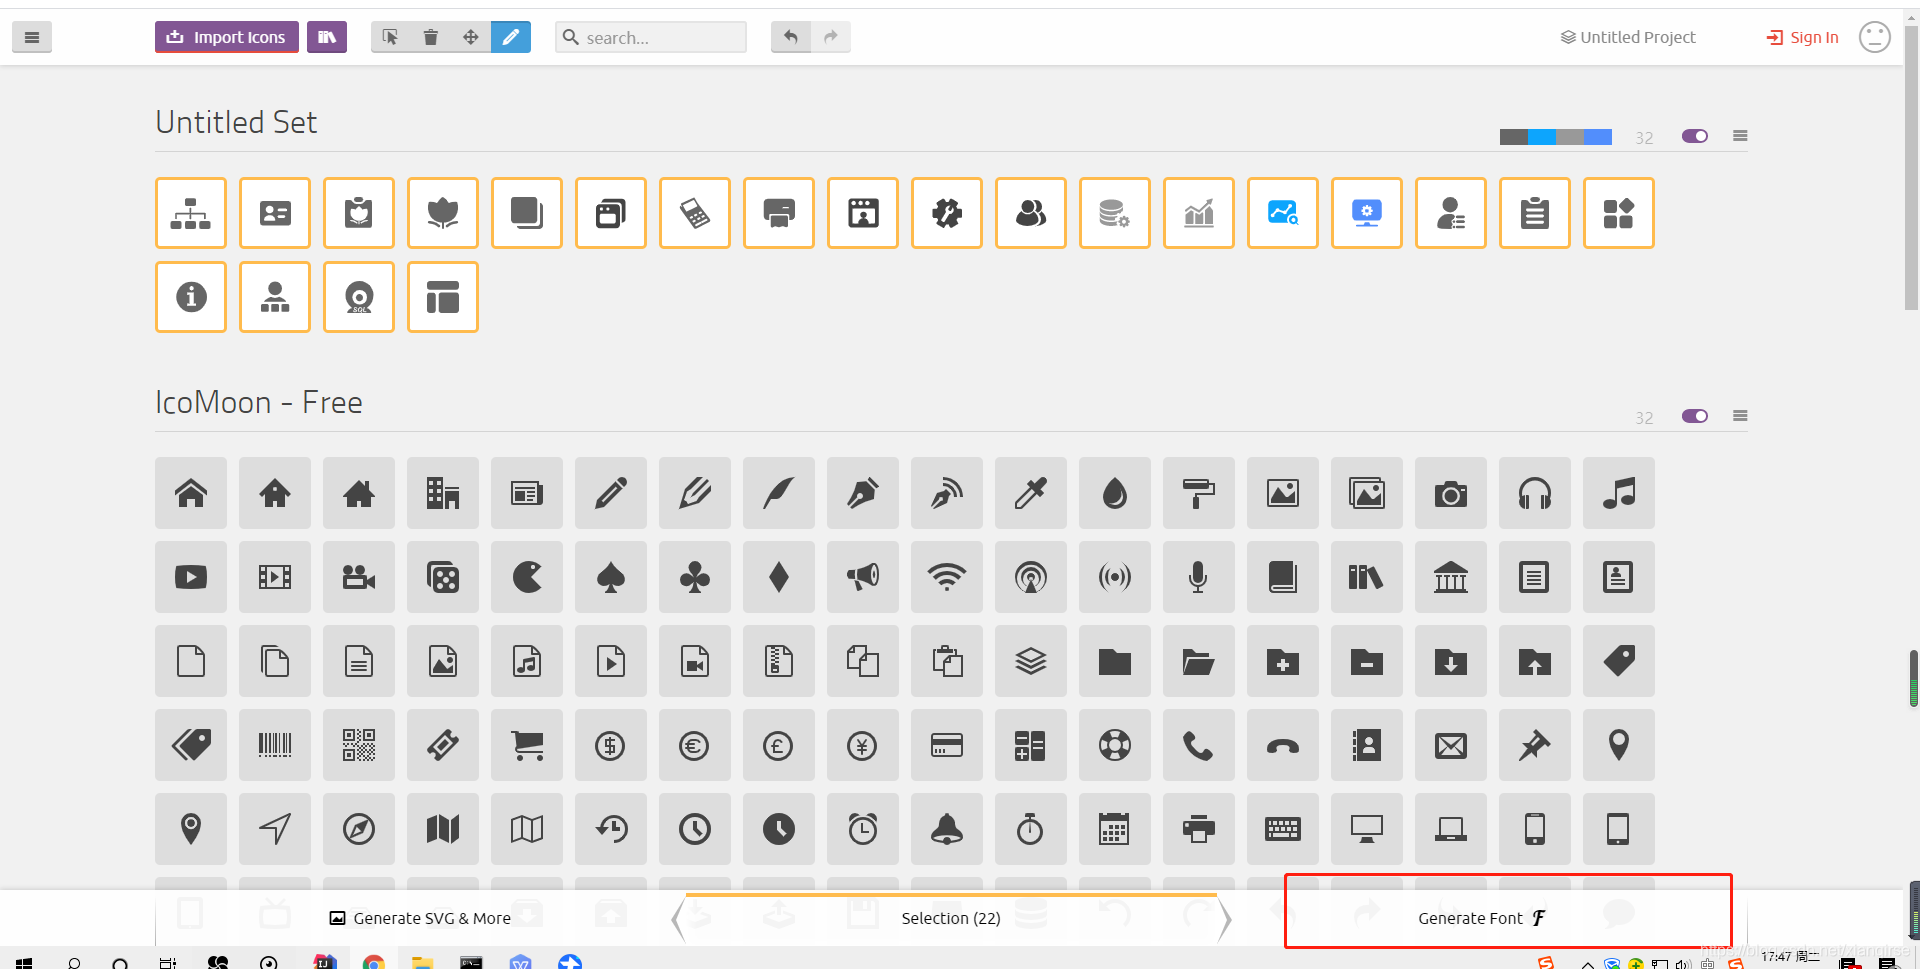Image resolution: width=1920 pixels, height=969 pixels.
Task: Select the microphone icon
Action: click(1199, 577)
